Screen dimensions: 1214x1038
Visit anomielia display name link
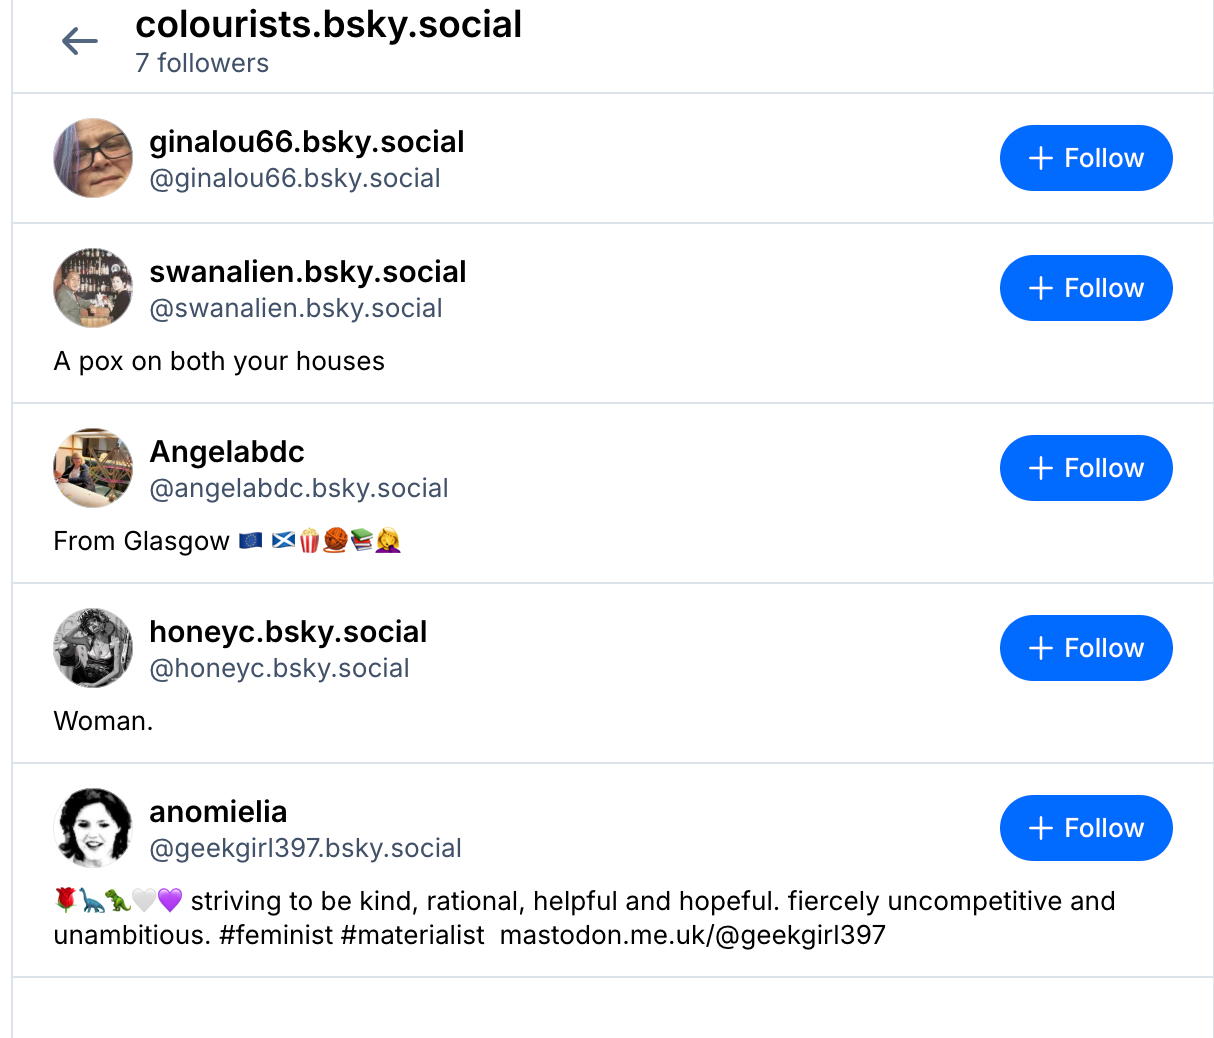[218, 812]
